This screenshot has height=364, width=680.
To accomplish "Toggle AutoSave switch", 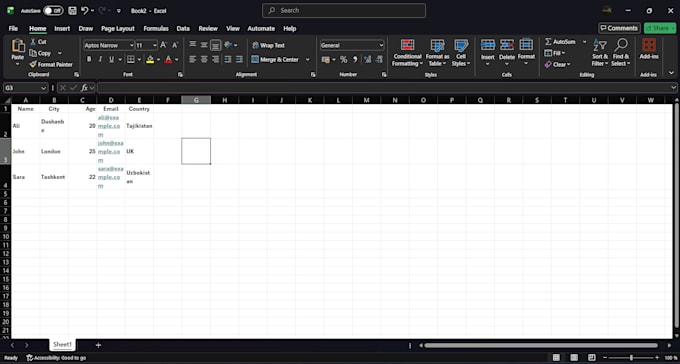I will 53,10.
